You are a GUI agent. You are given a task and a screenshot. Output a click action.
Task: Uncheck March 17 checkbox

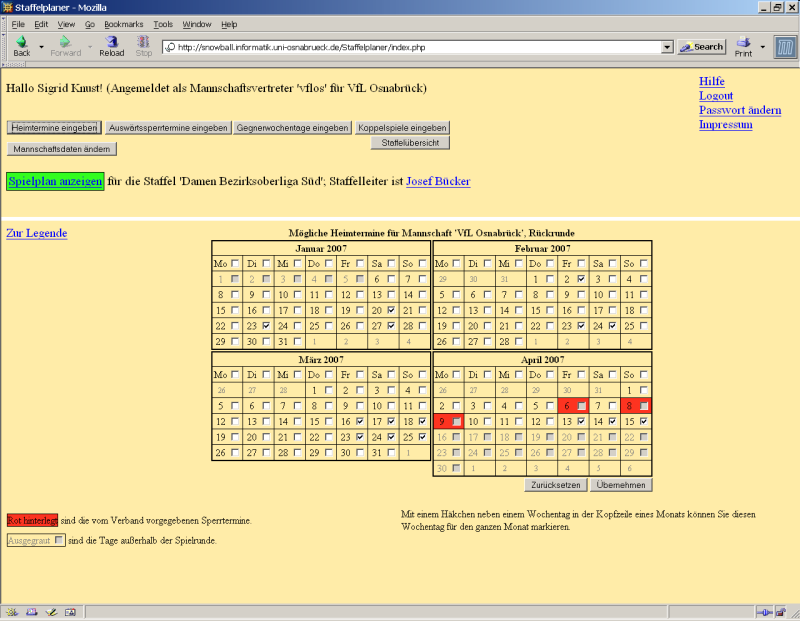391,421
